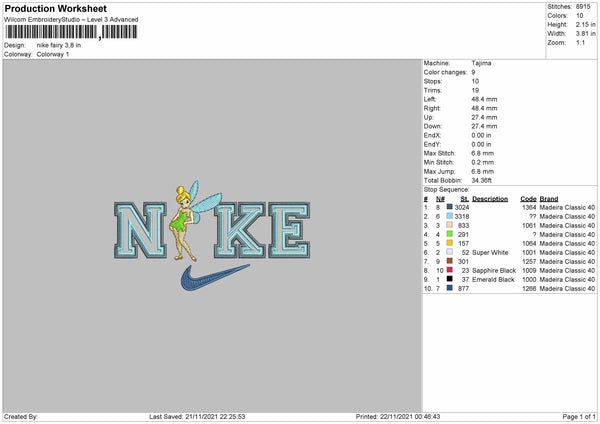600x424 pixels.
Task: Select the light blue swatch in stop 2
Action: tap(450, 216)
